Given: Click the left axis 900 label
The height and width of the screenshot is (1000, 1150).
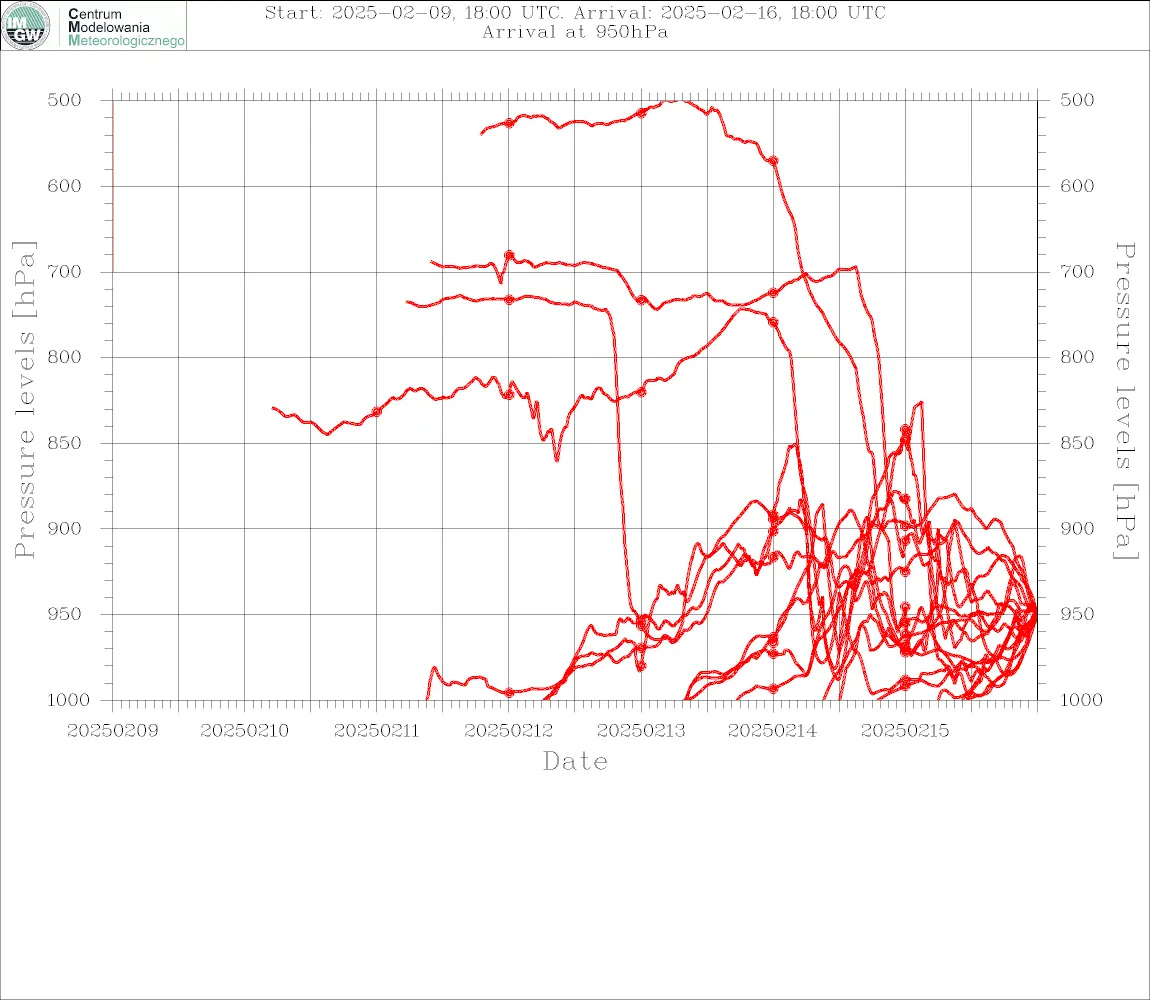Looking at the screenshot, I should click(x=65, y=528).
